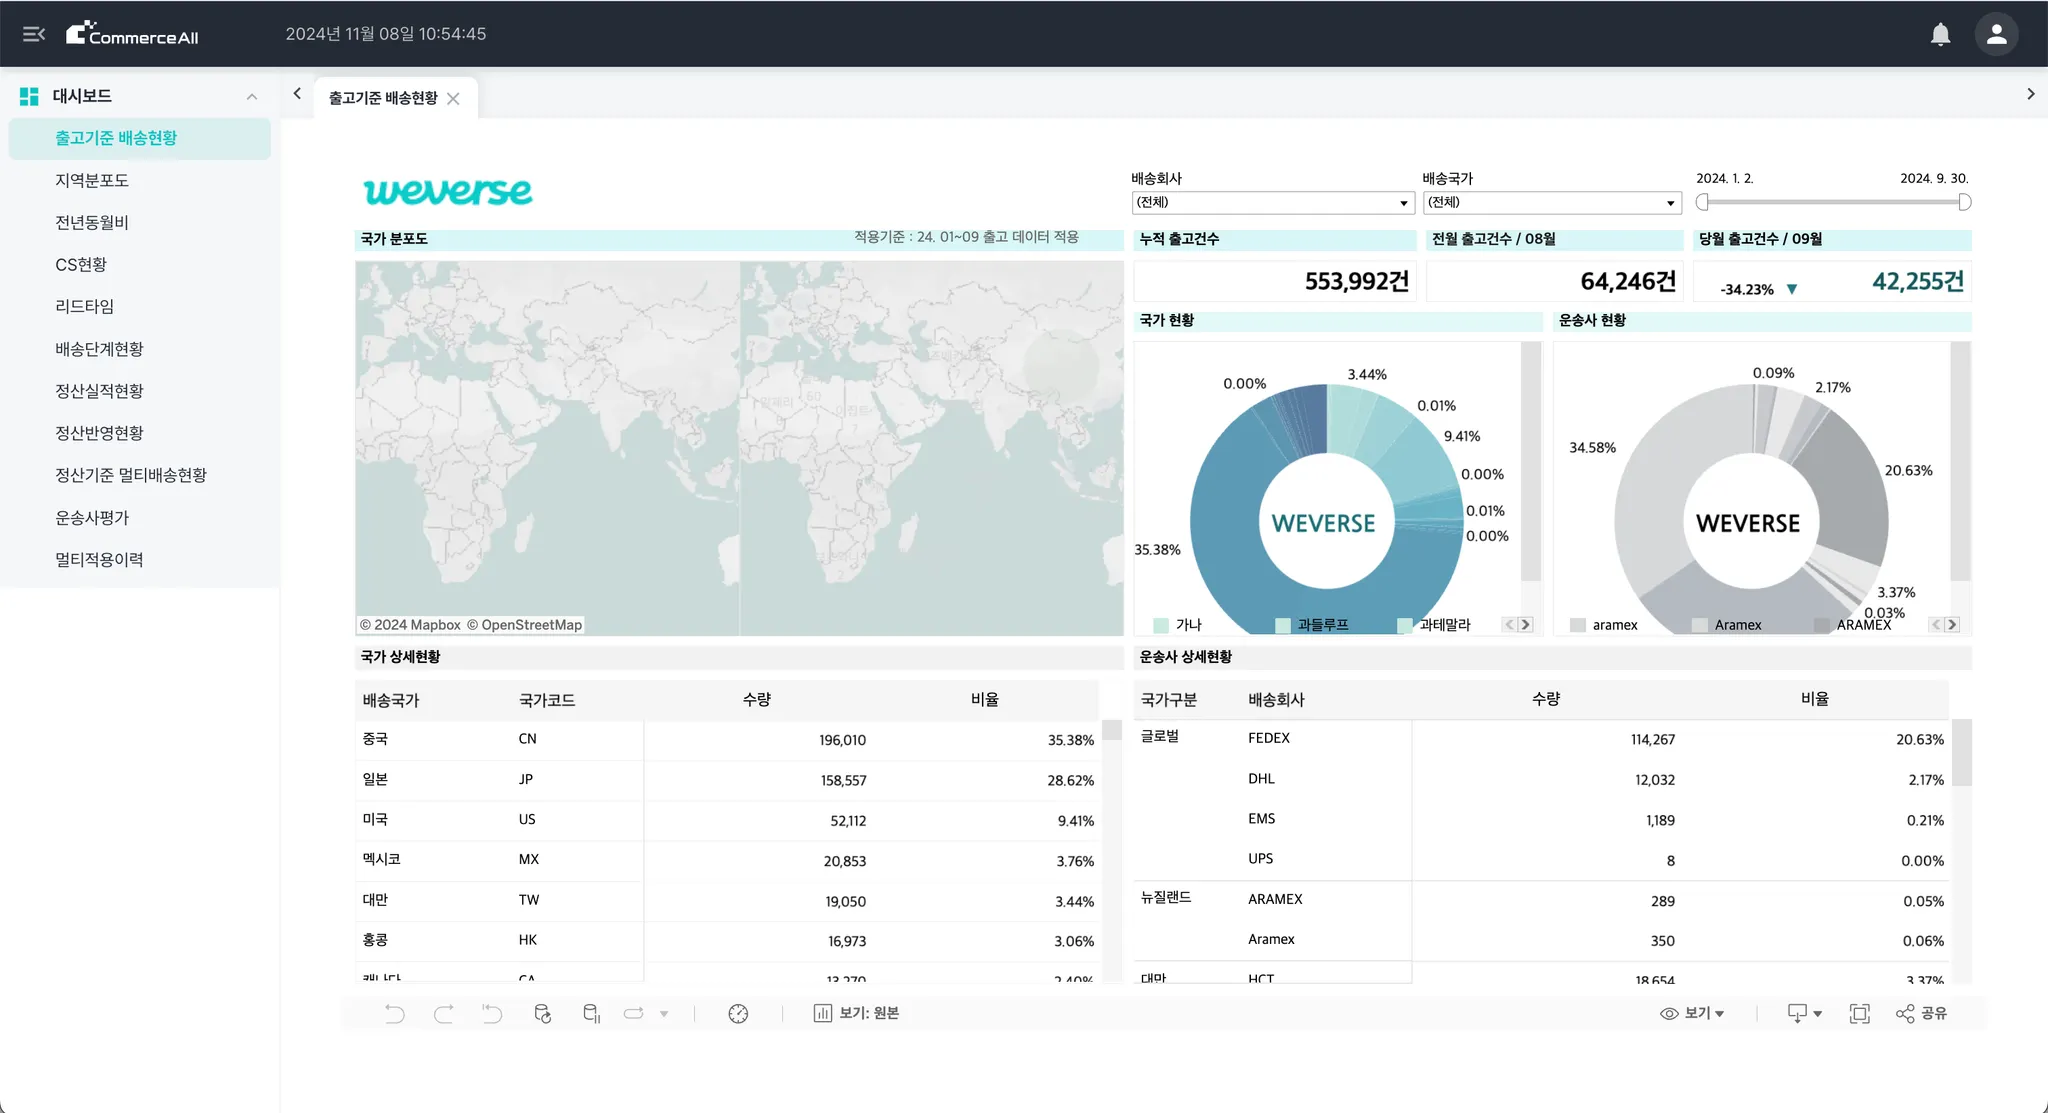
Task: Open the user profile avatar
Action: (1996, 34)
